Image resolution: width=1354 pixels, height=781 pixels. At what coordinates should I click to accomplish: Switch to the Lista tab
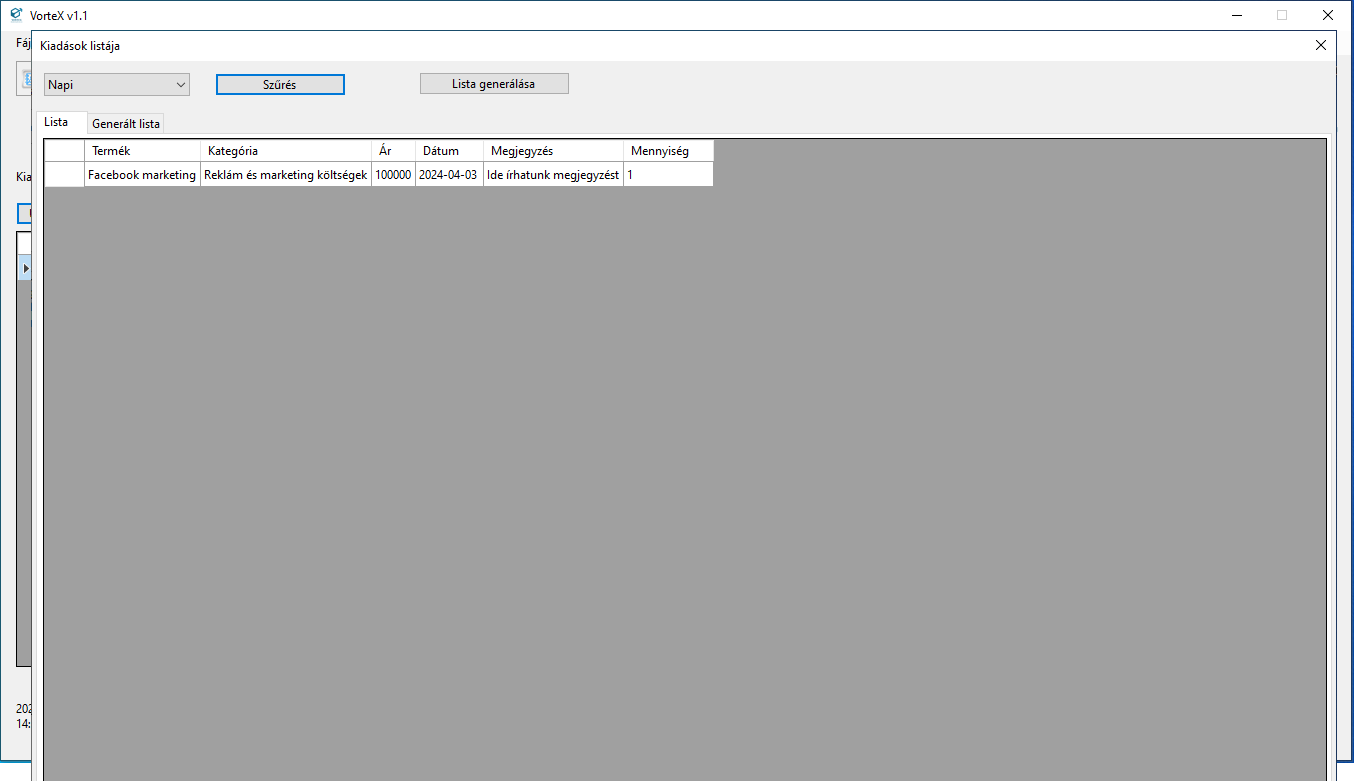[x=57, y=122]
